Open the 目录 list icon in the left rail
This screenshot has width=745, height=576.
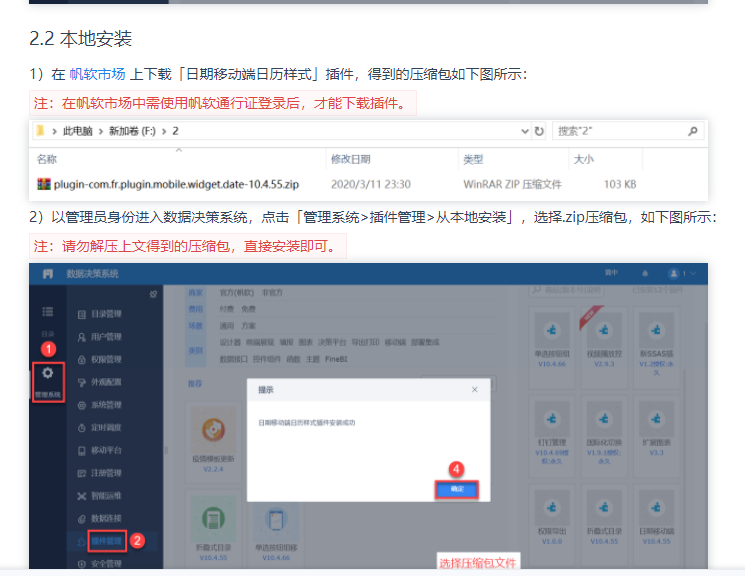tap(48, 312)
